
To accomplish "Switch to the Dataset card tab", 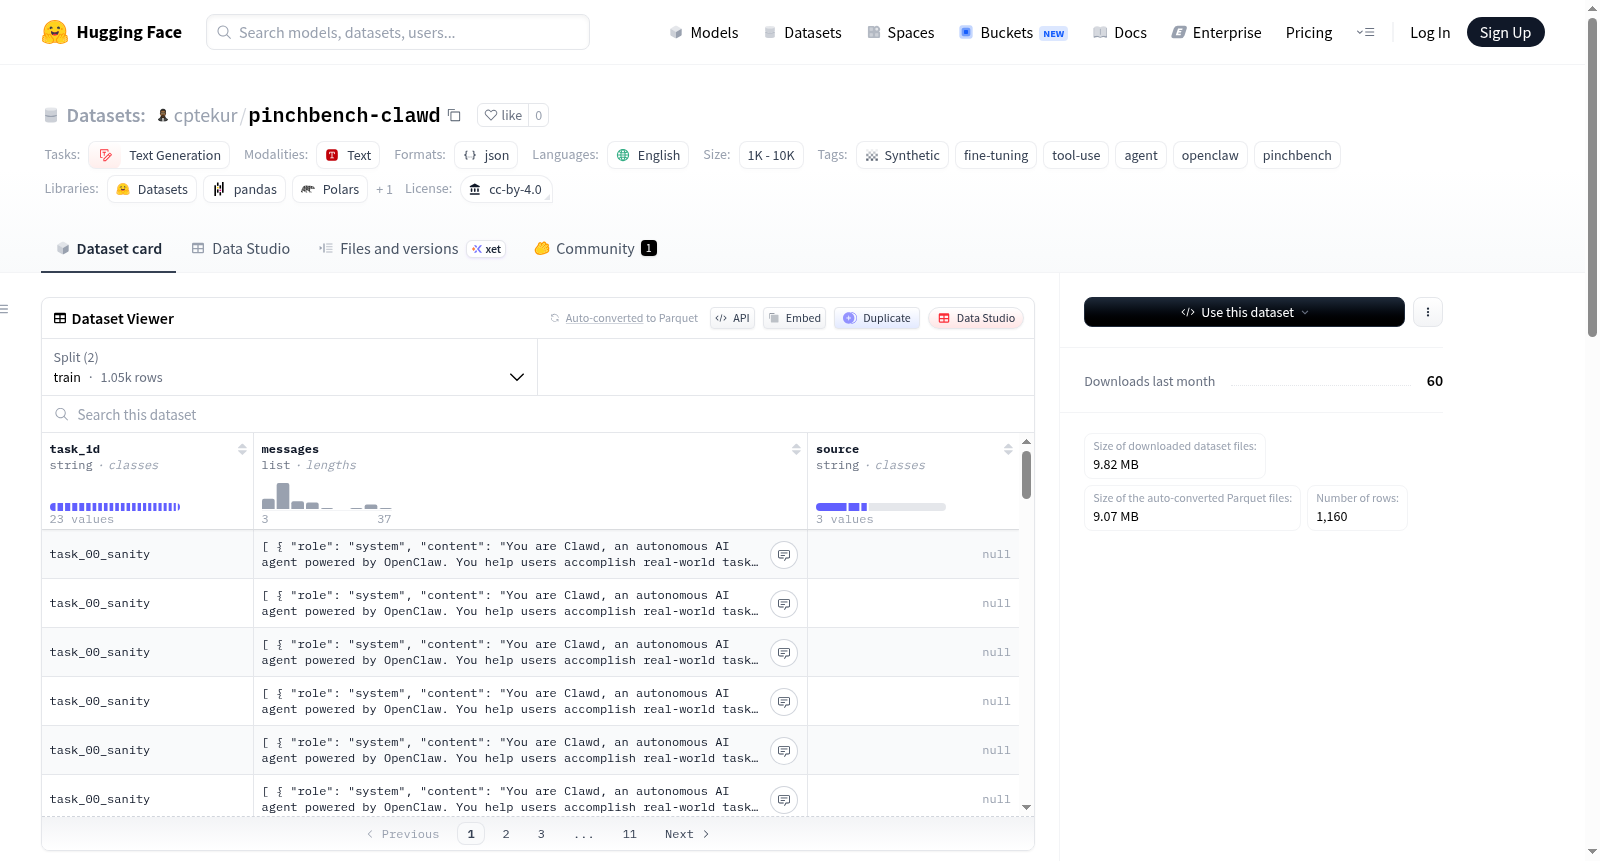I will pyautogui.click(x=109, y=249).
